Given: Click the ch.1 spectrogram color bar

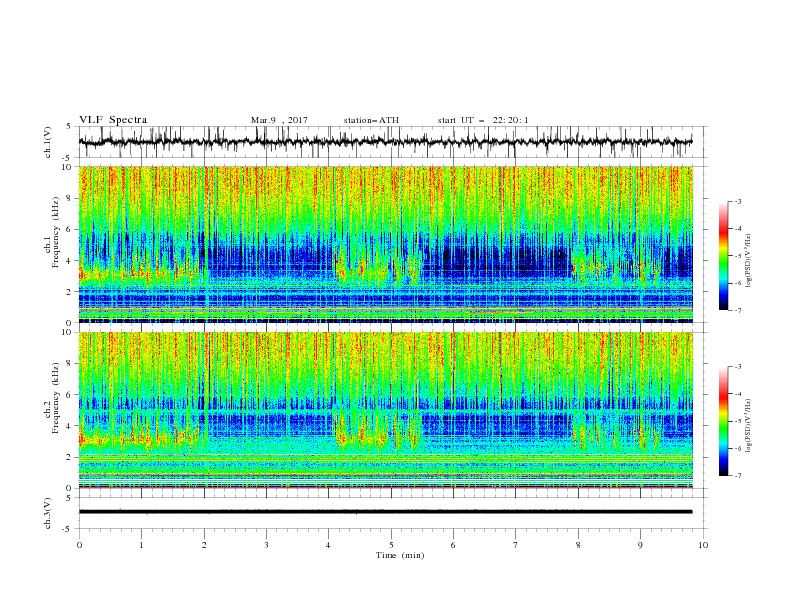Looking at the screenshot, I should [723, 256].
